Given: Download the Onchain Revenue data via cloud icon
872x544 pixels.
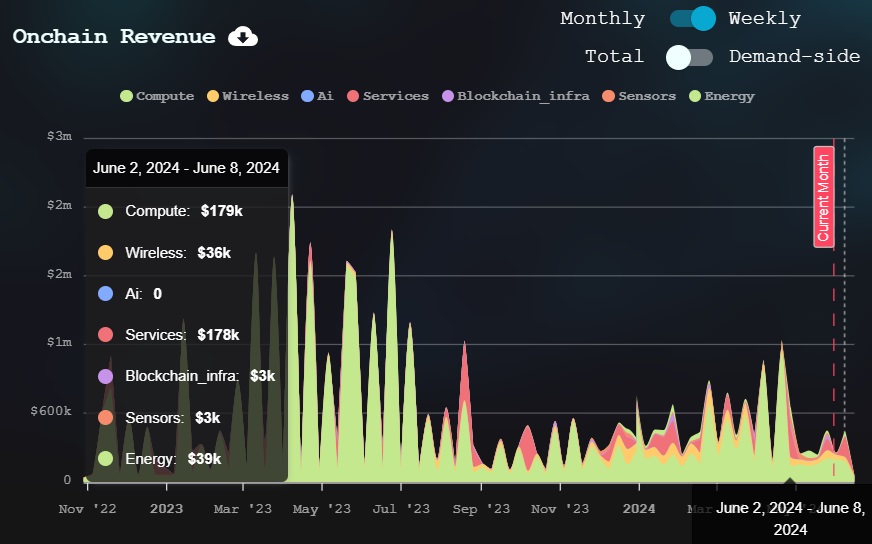Looking at the screenshot, I should click(243, 37).
